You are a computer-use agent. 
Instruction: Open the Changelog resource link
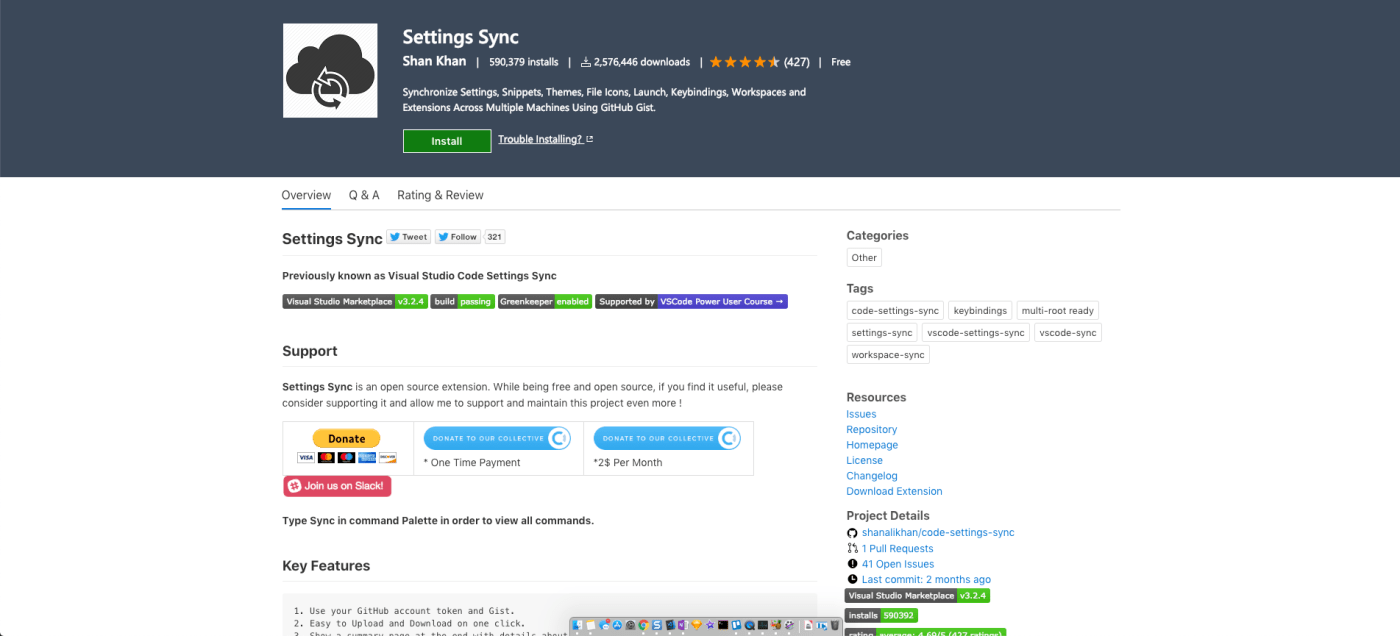pos(872,476)
